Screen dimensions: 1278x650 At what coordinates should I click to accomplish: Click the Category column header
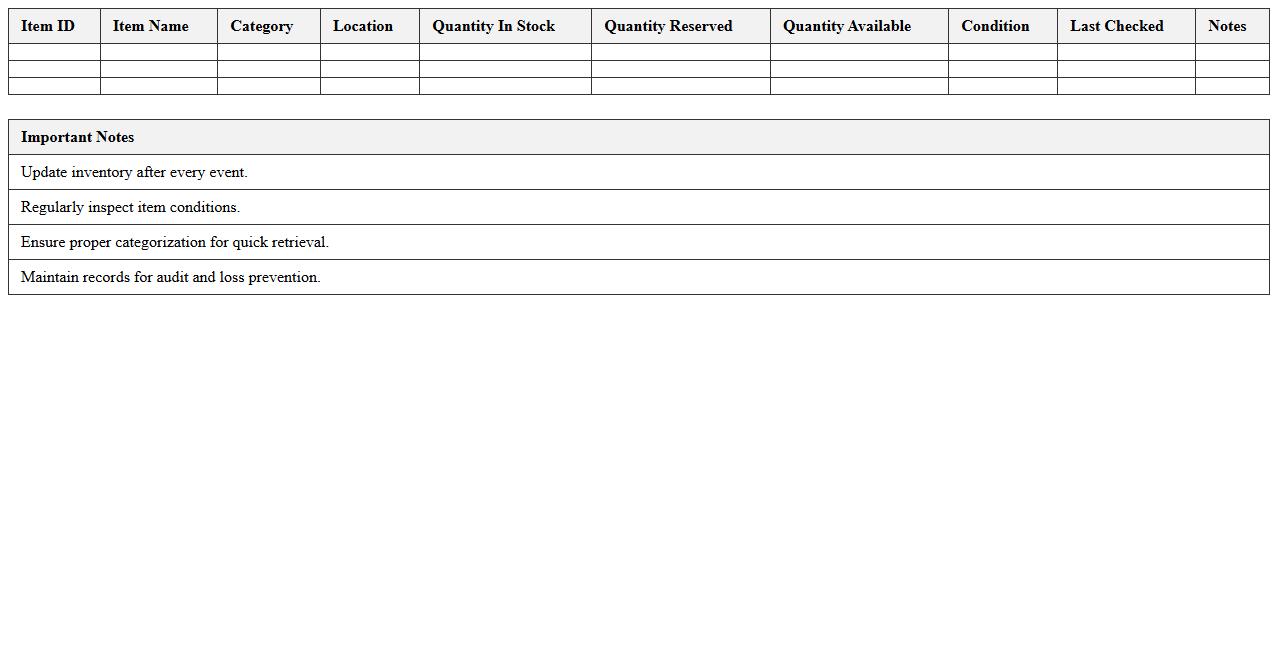coord(262,26)
